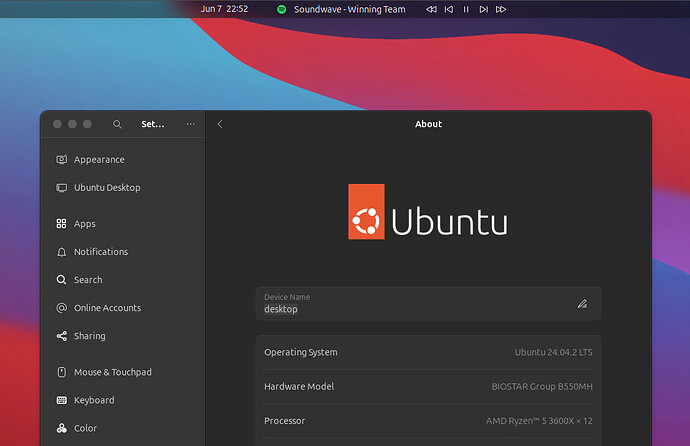Select Apps in the sidebar
This screenshot has height=446, width=690.
[84, 224]
